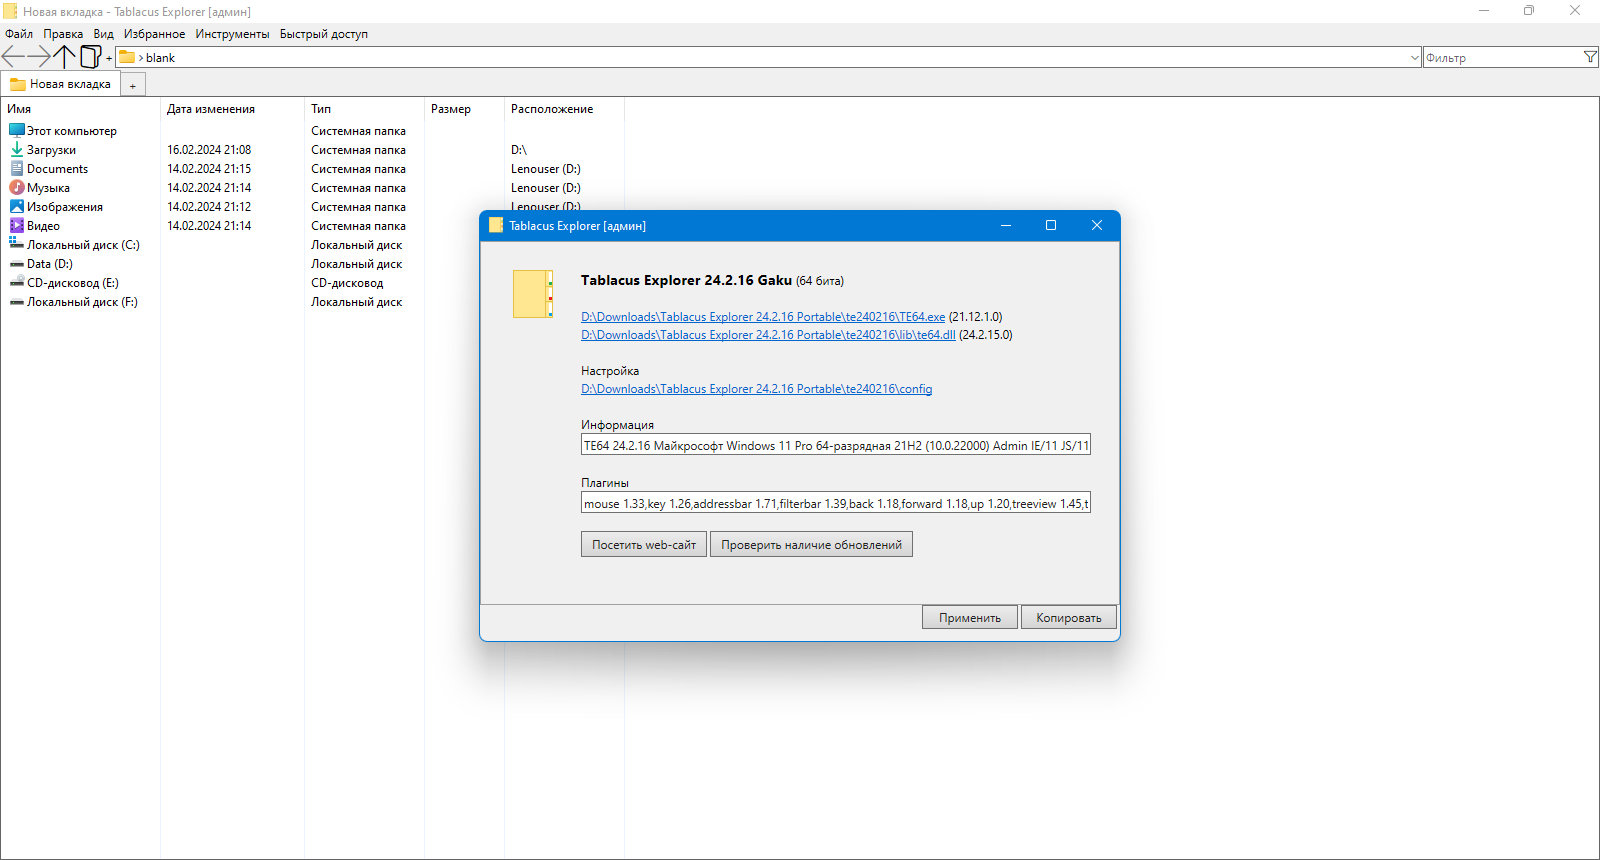Click the Forward arrow toolbar icon
Viewport: 1600px width, 860px height.
click(38, 56)
